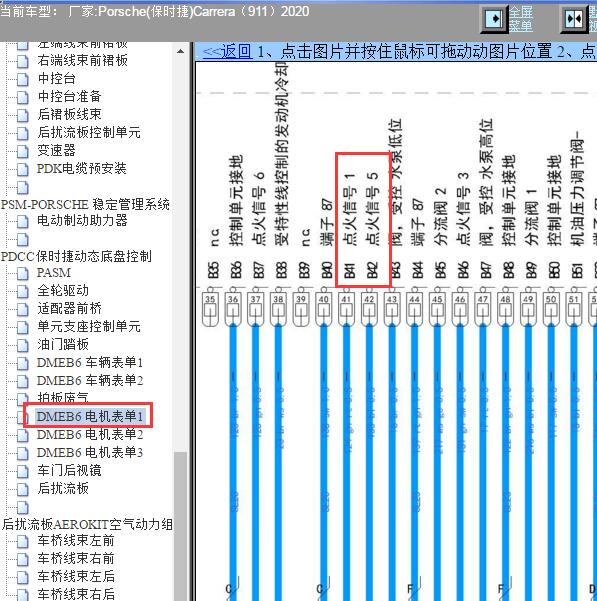Viewport: 597px width, 601px height.
Task: Open 车桥线束右后 entry
Action: click(76, 594)
